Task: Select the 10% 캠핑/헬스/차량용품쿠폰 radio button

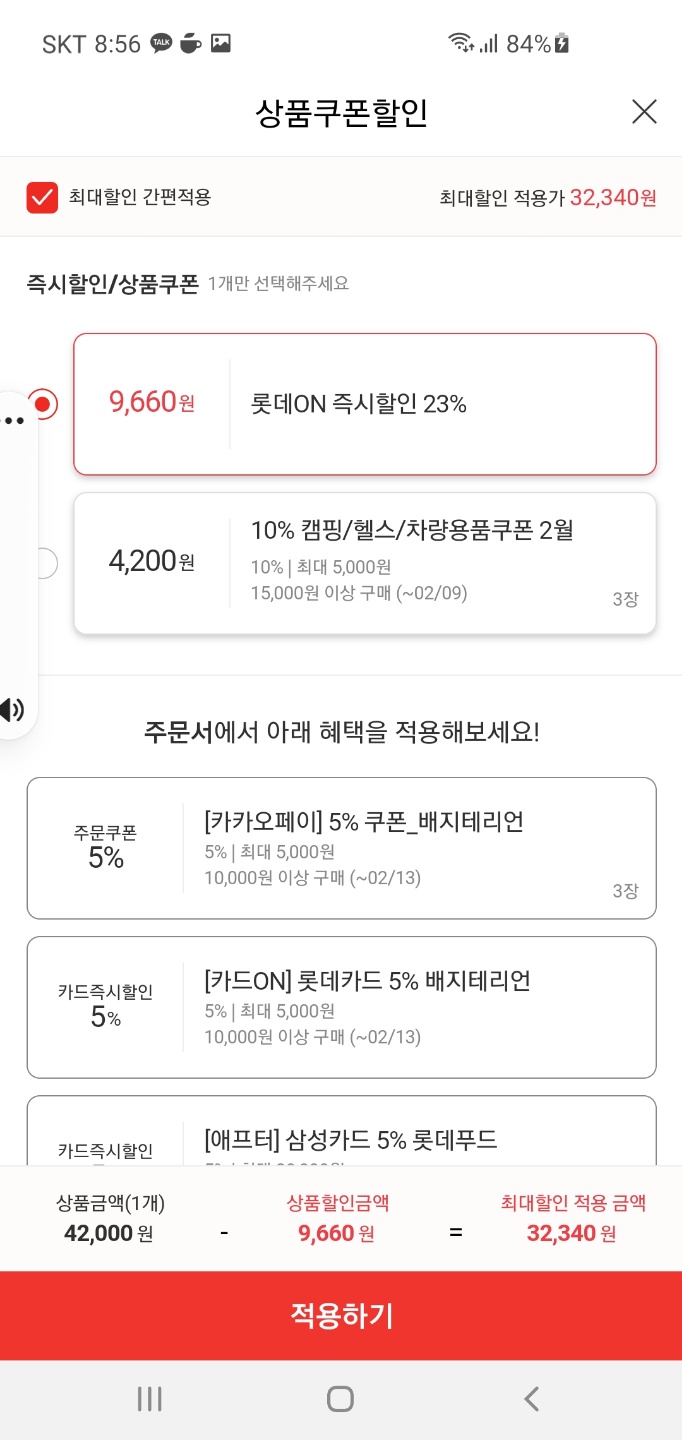Action: [x=45, y=563]
